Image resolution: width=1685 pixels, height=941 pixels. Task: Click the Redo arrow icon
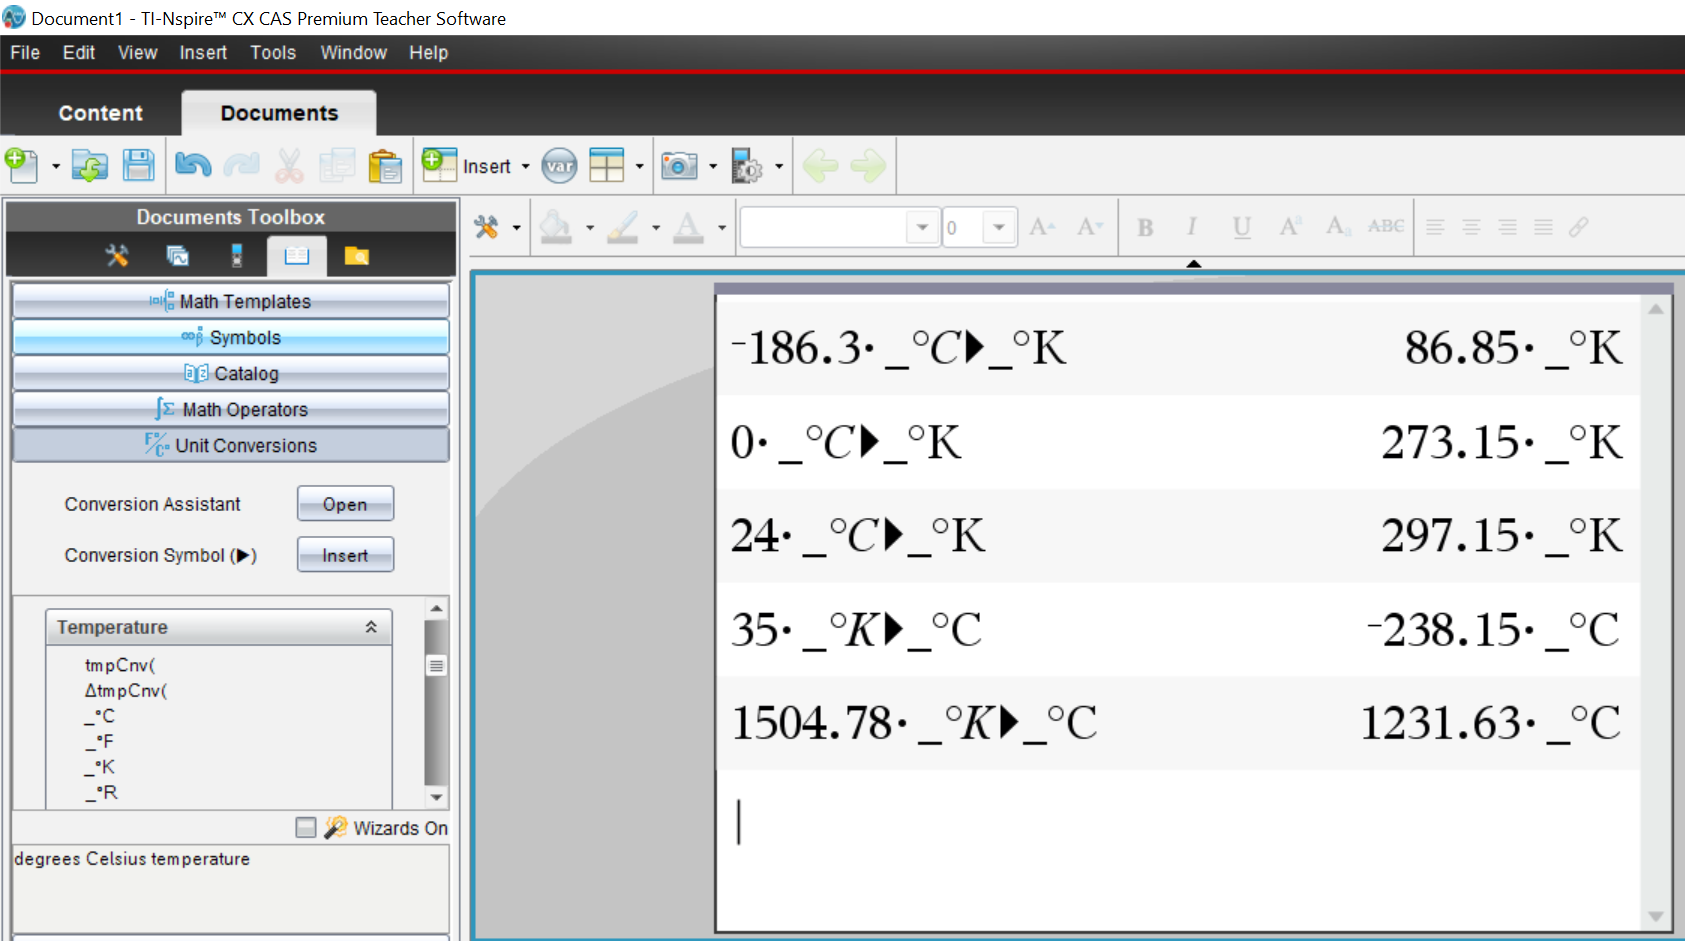(x=241, y=165)
